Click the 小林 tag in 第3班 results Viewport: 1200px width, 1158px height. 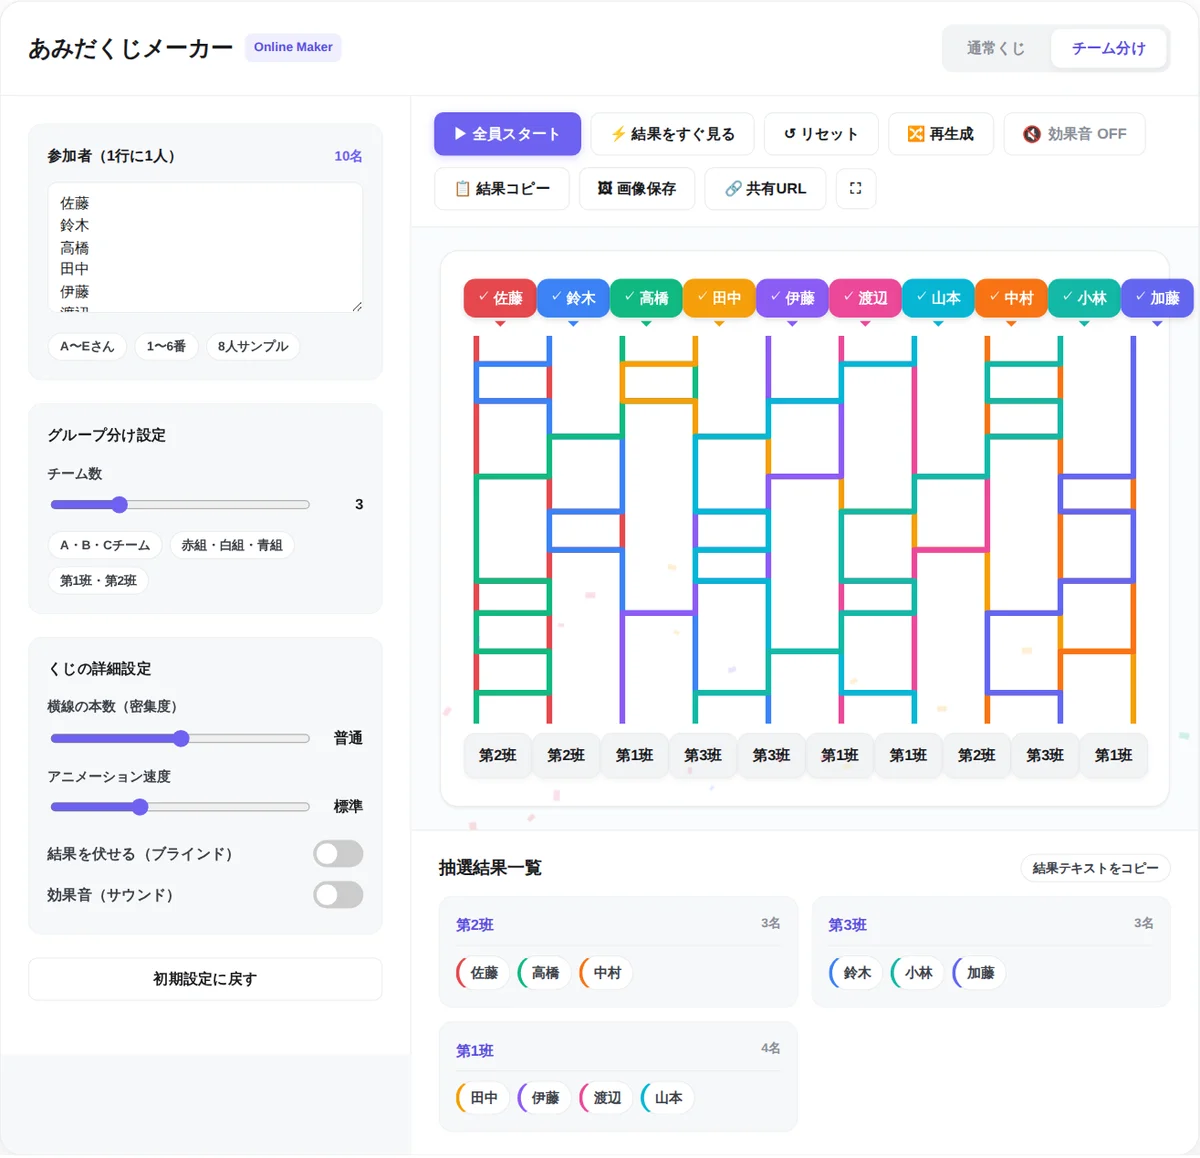917,972
